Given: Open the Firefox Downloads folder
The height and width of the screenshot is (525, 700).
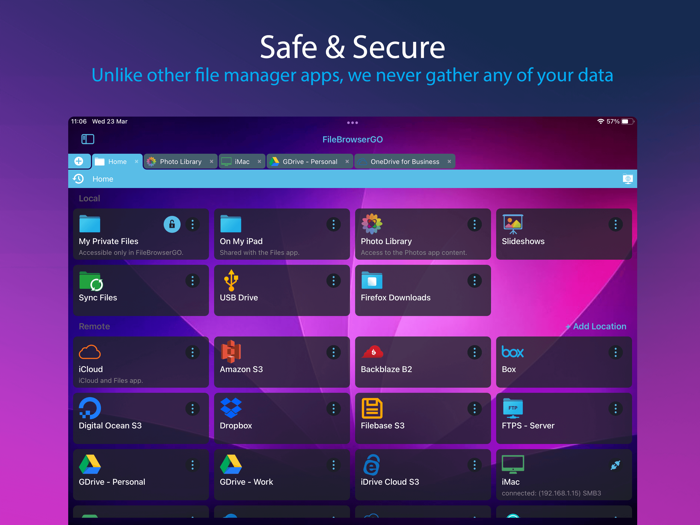Looking at the screenshot, I should click(x=423, y=290).
